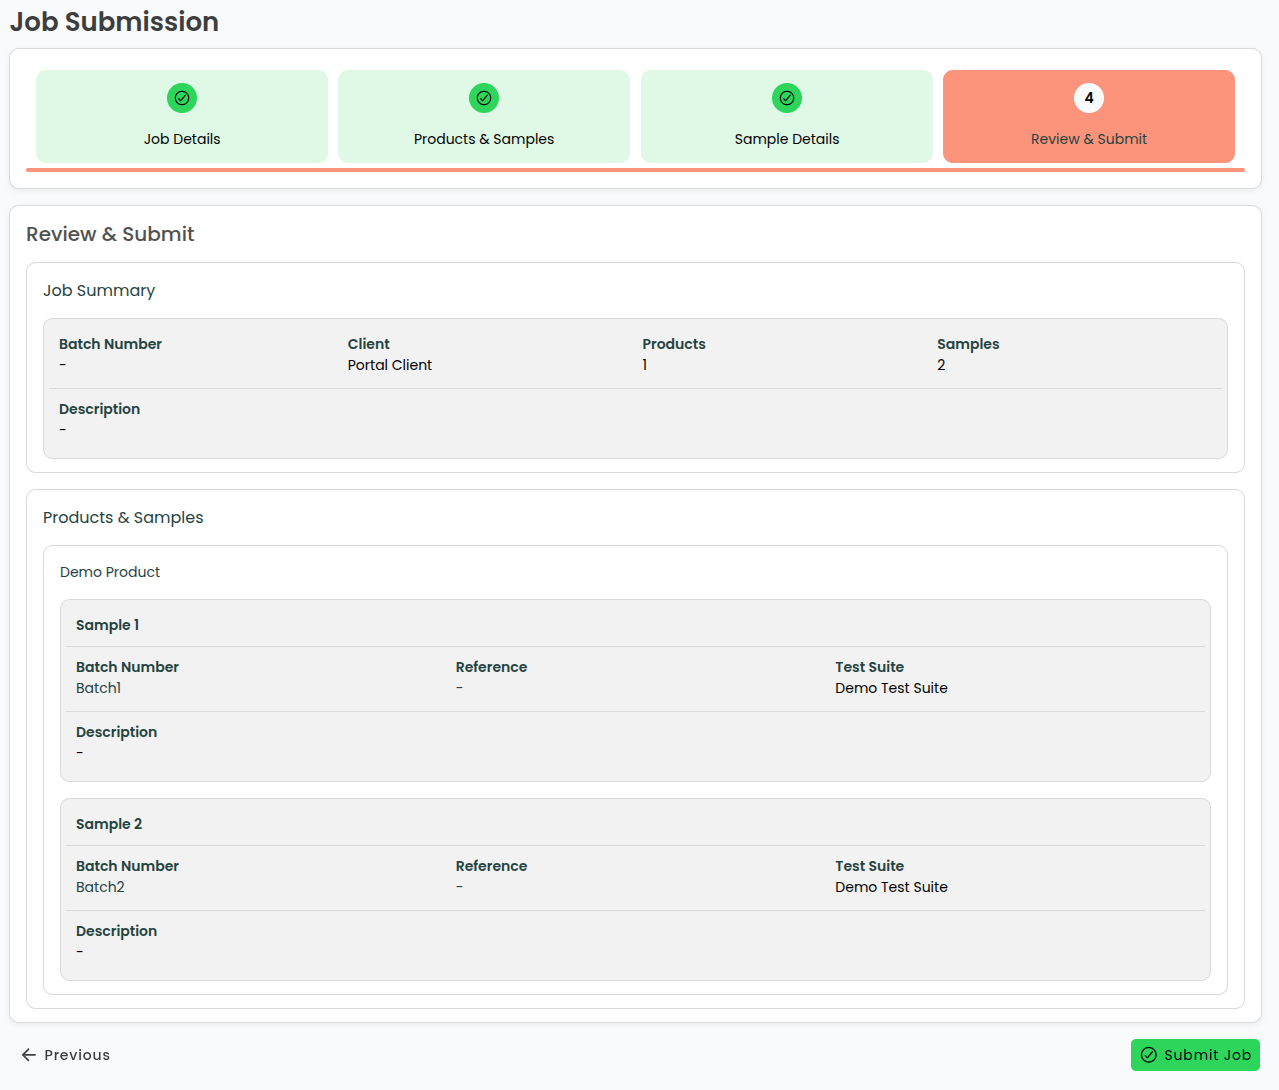This screenshot has width=1279, height=1090.
Task: Click the Test Suite label in Sample 2
Action: [x=869, y=866]
